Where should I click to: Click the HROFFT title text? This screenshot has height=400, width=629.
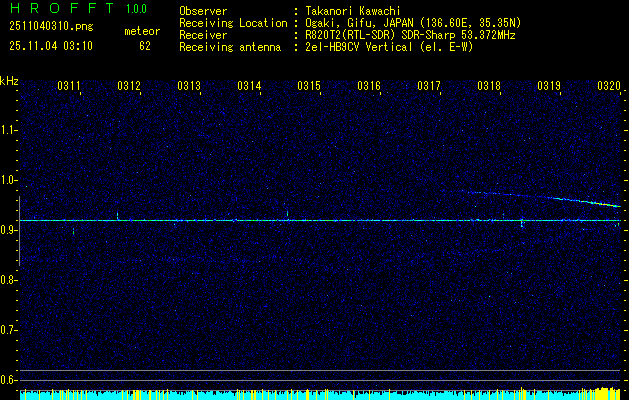(58, 10)
